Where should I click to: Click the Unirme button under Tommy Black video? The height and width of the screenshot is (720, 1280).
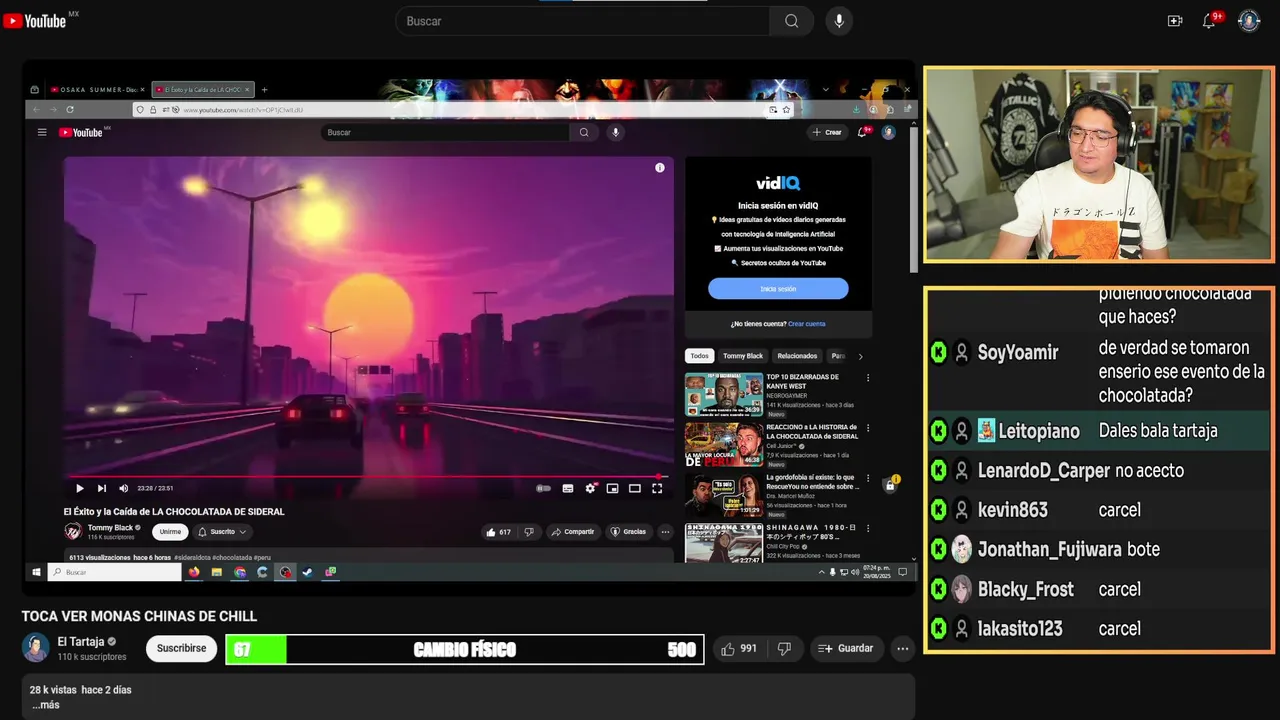(x=170, y=532)
